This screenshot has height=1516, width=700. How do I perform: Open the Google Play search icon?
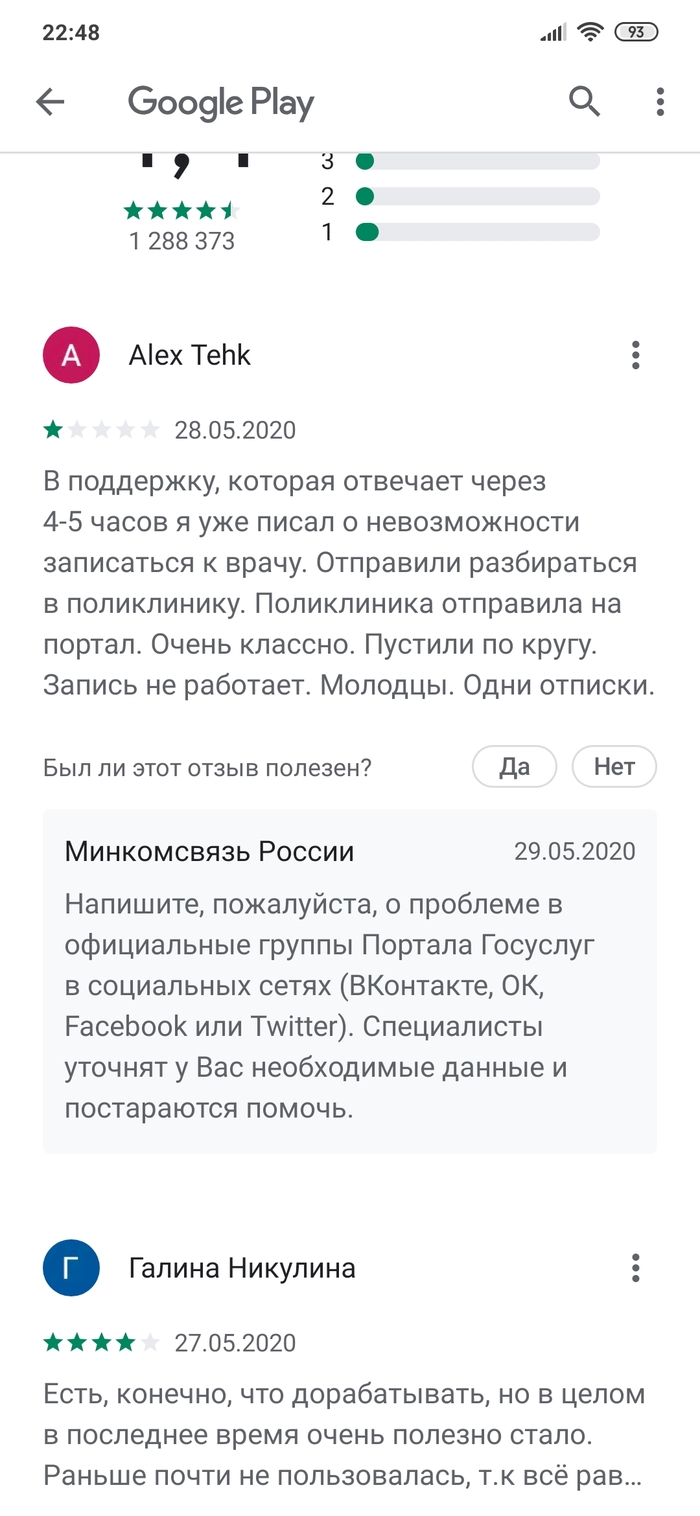[x=584, y=101]
